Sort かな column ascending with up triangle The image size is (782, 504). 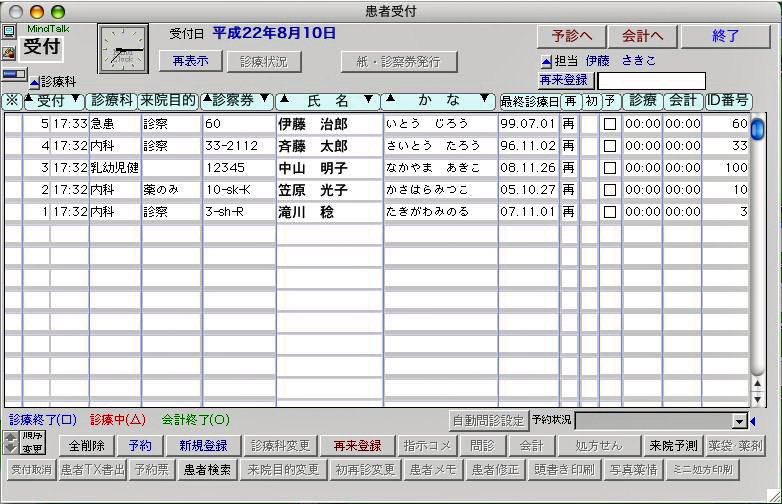point(391,98)
